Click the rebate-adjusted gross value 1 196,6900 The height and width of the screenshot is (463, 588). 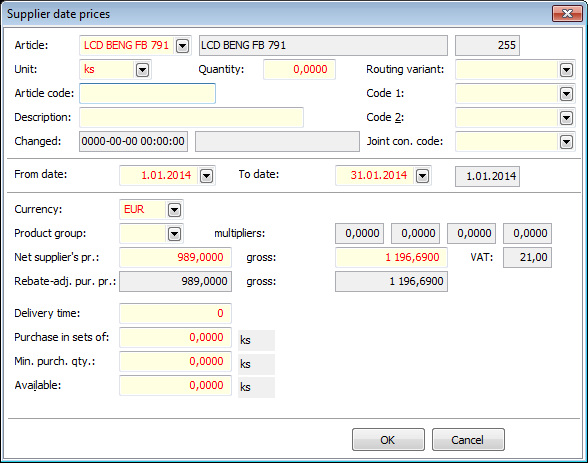(x=391, y=281)
